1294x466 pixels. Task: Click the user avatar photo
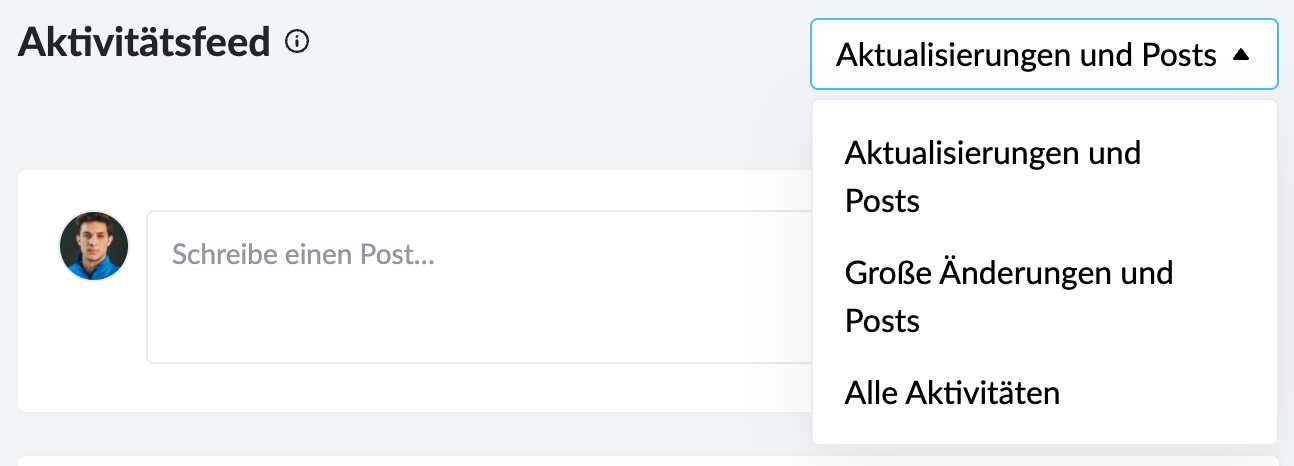(x=94, y=246)
